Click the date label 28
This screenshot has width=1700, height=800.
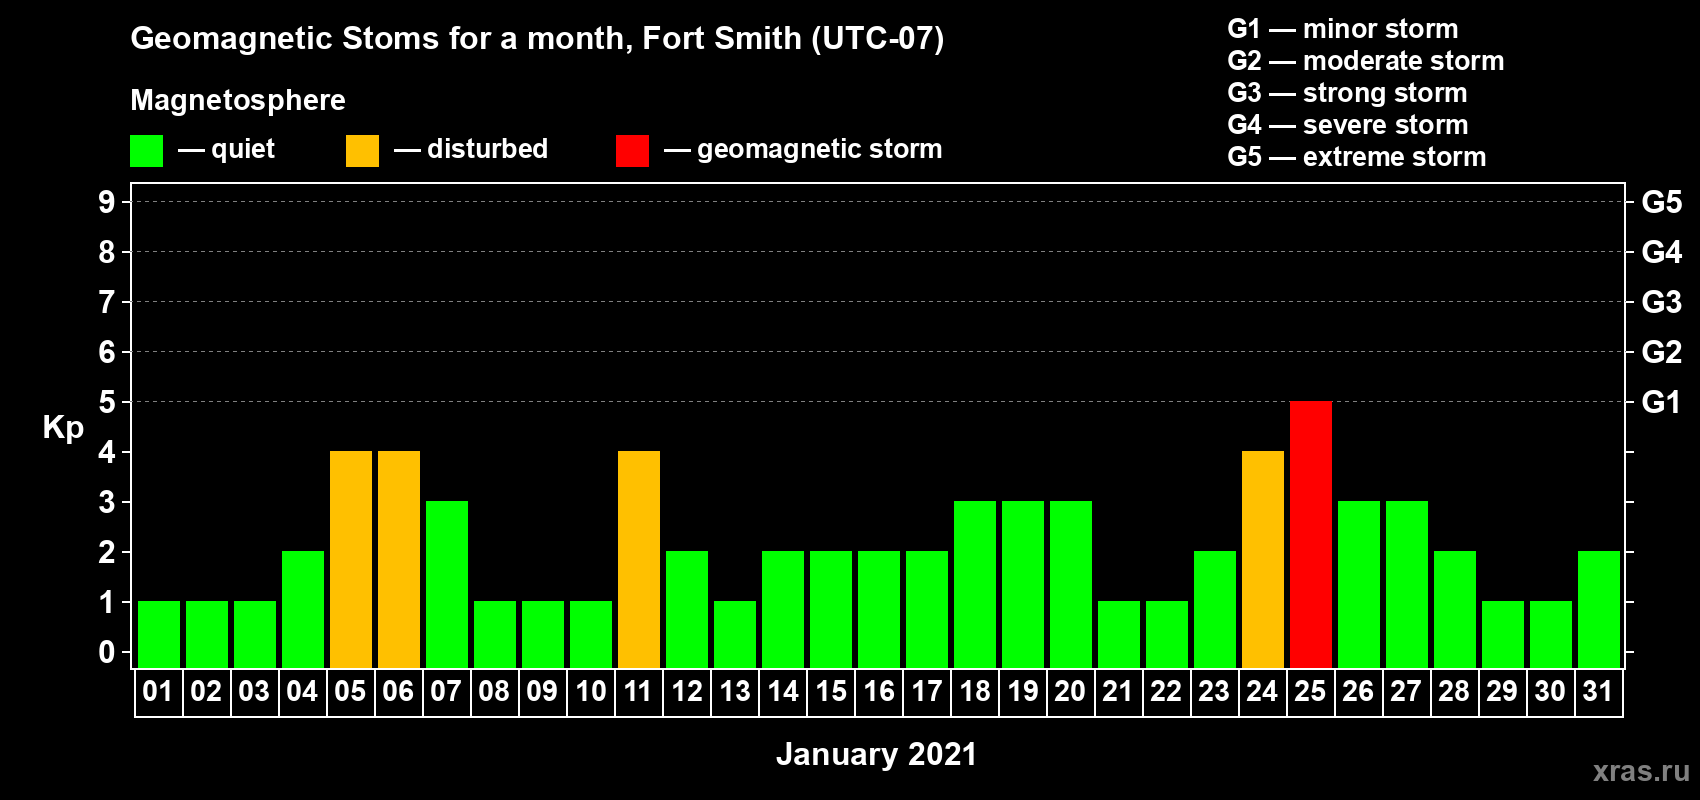tap(1454, 691)
